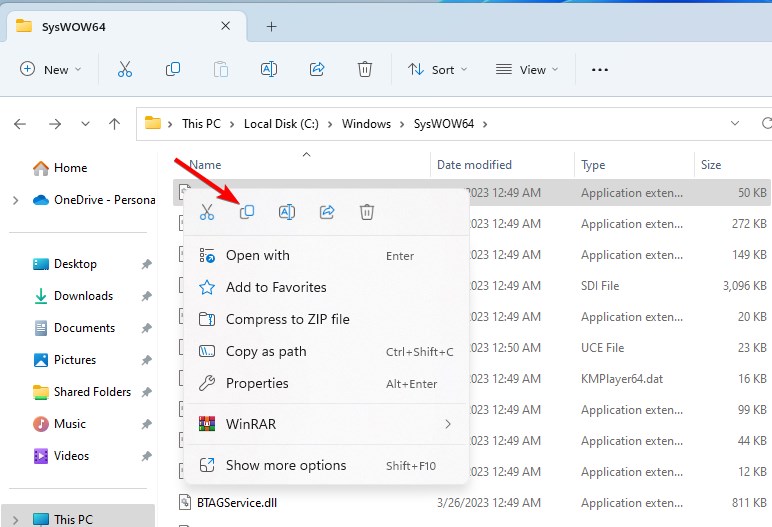Close the SysWOW64 tab
This screenshot has width=772, height=527.
[225, 26]
